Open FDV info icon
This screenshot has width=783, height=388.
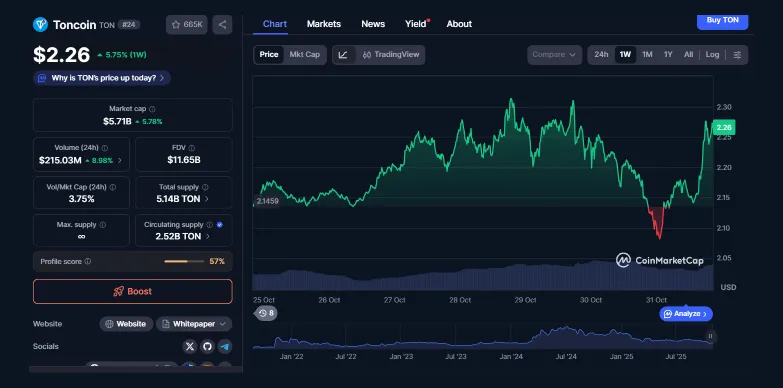click(x=192, y=148)
